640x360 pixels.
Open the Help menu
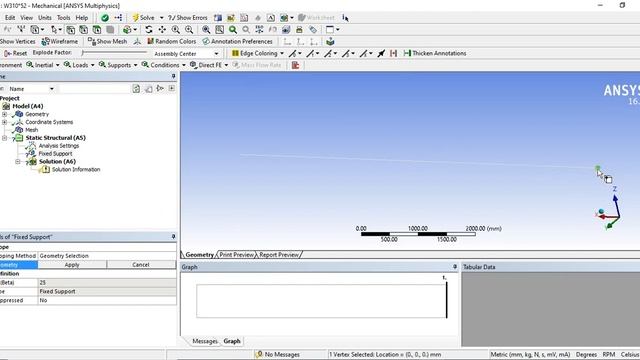click(82, 18)
